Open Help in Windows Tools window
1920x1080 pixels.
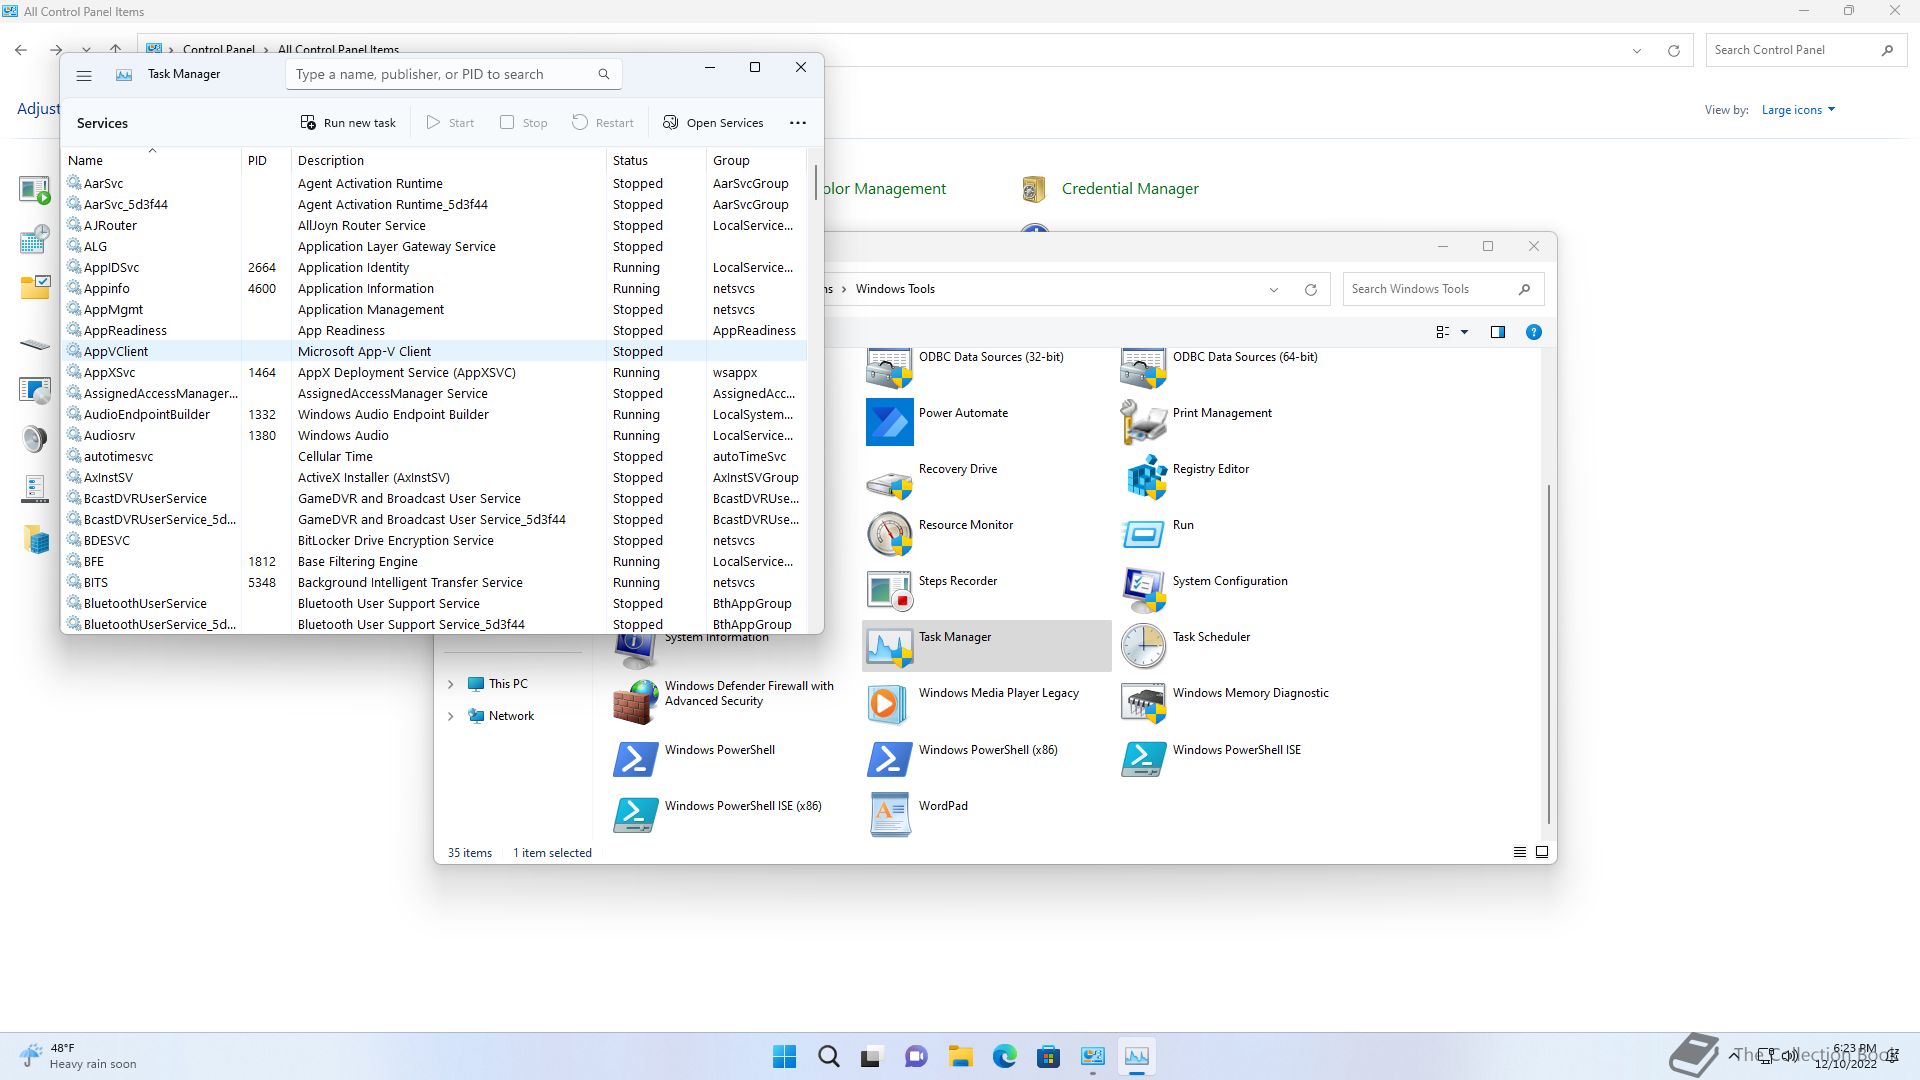1533,332
